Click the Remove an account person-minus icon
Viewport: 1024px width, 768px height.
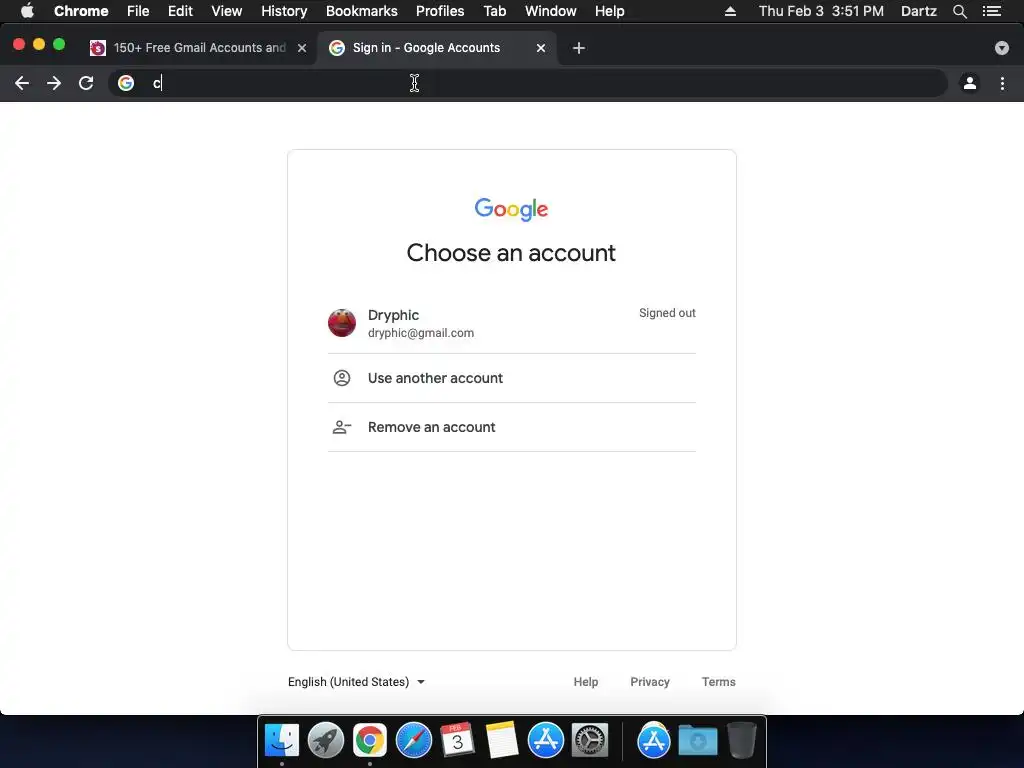[342, 427]
